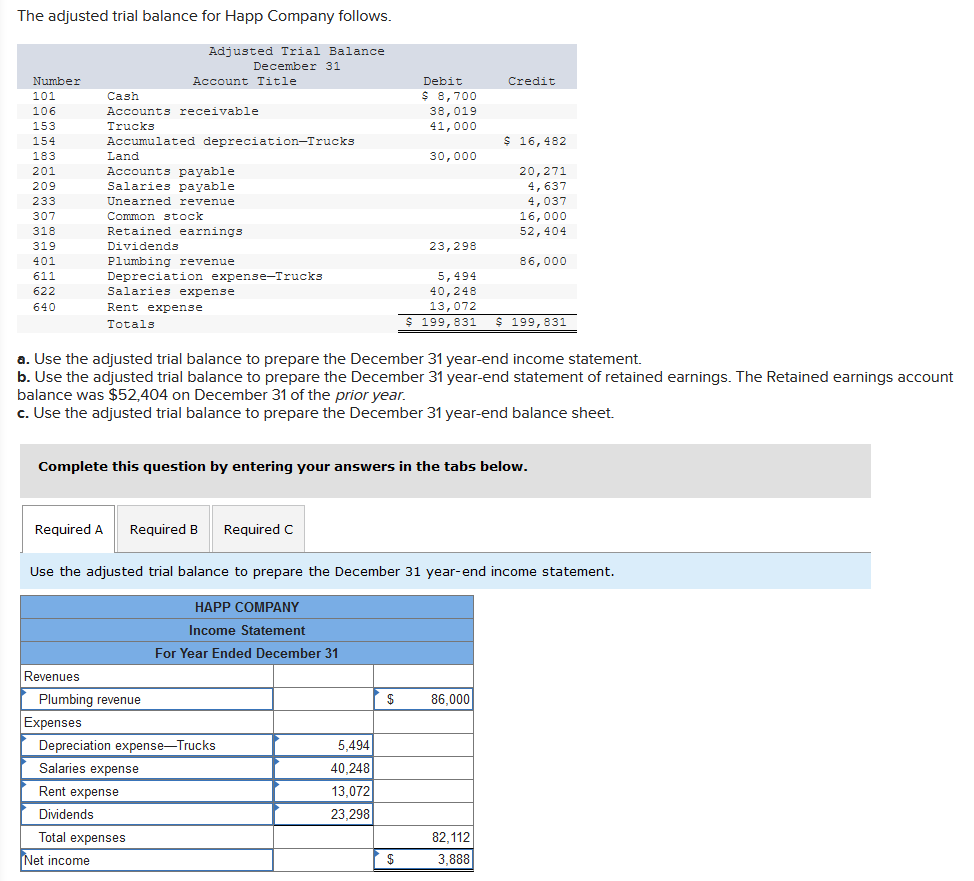Click account number 640 in trial balance
The image size is (974, 881).
point(44,307)
